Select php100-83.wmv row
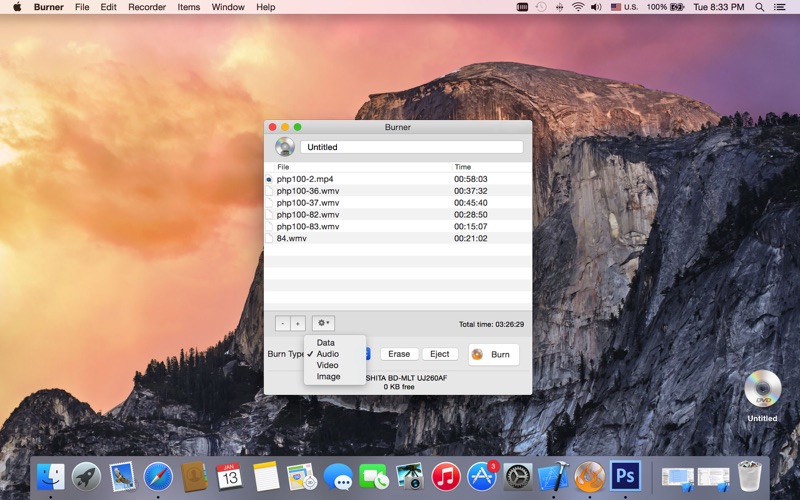The height and width of the screenshot is (500, 800). coord(398,227)
